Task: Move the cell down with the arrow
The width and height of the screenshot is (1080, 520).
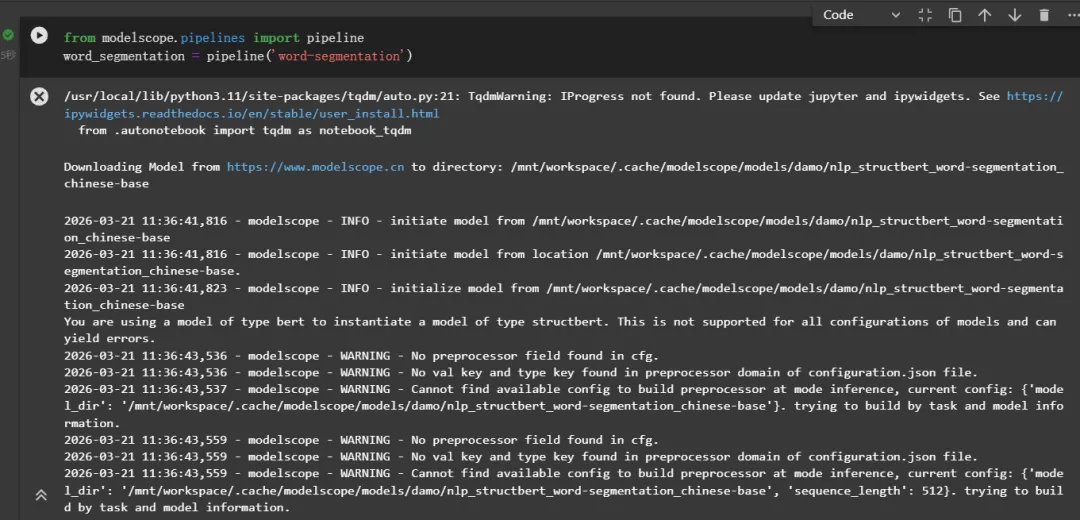Action: point(1015,15)
